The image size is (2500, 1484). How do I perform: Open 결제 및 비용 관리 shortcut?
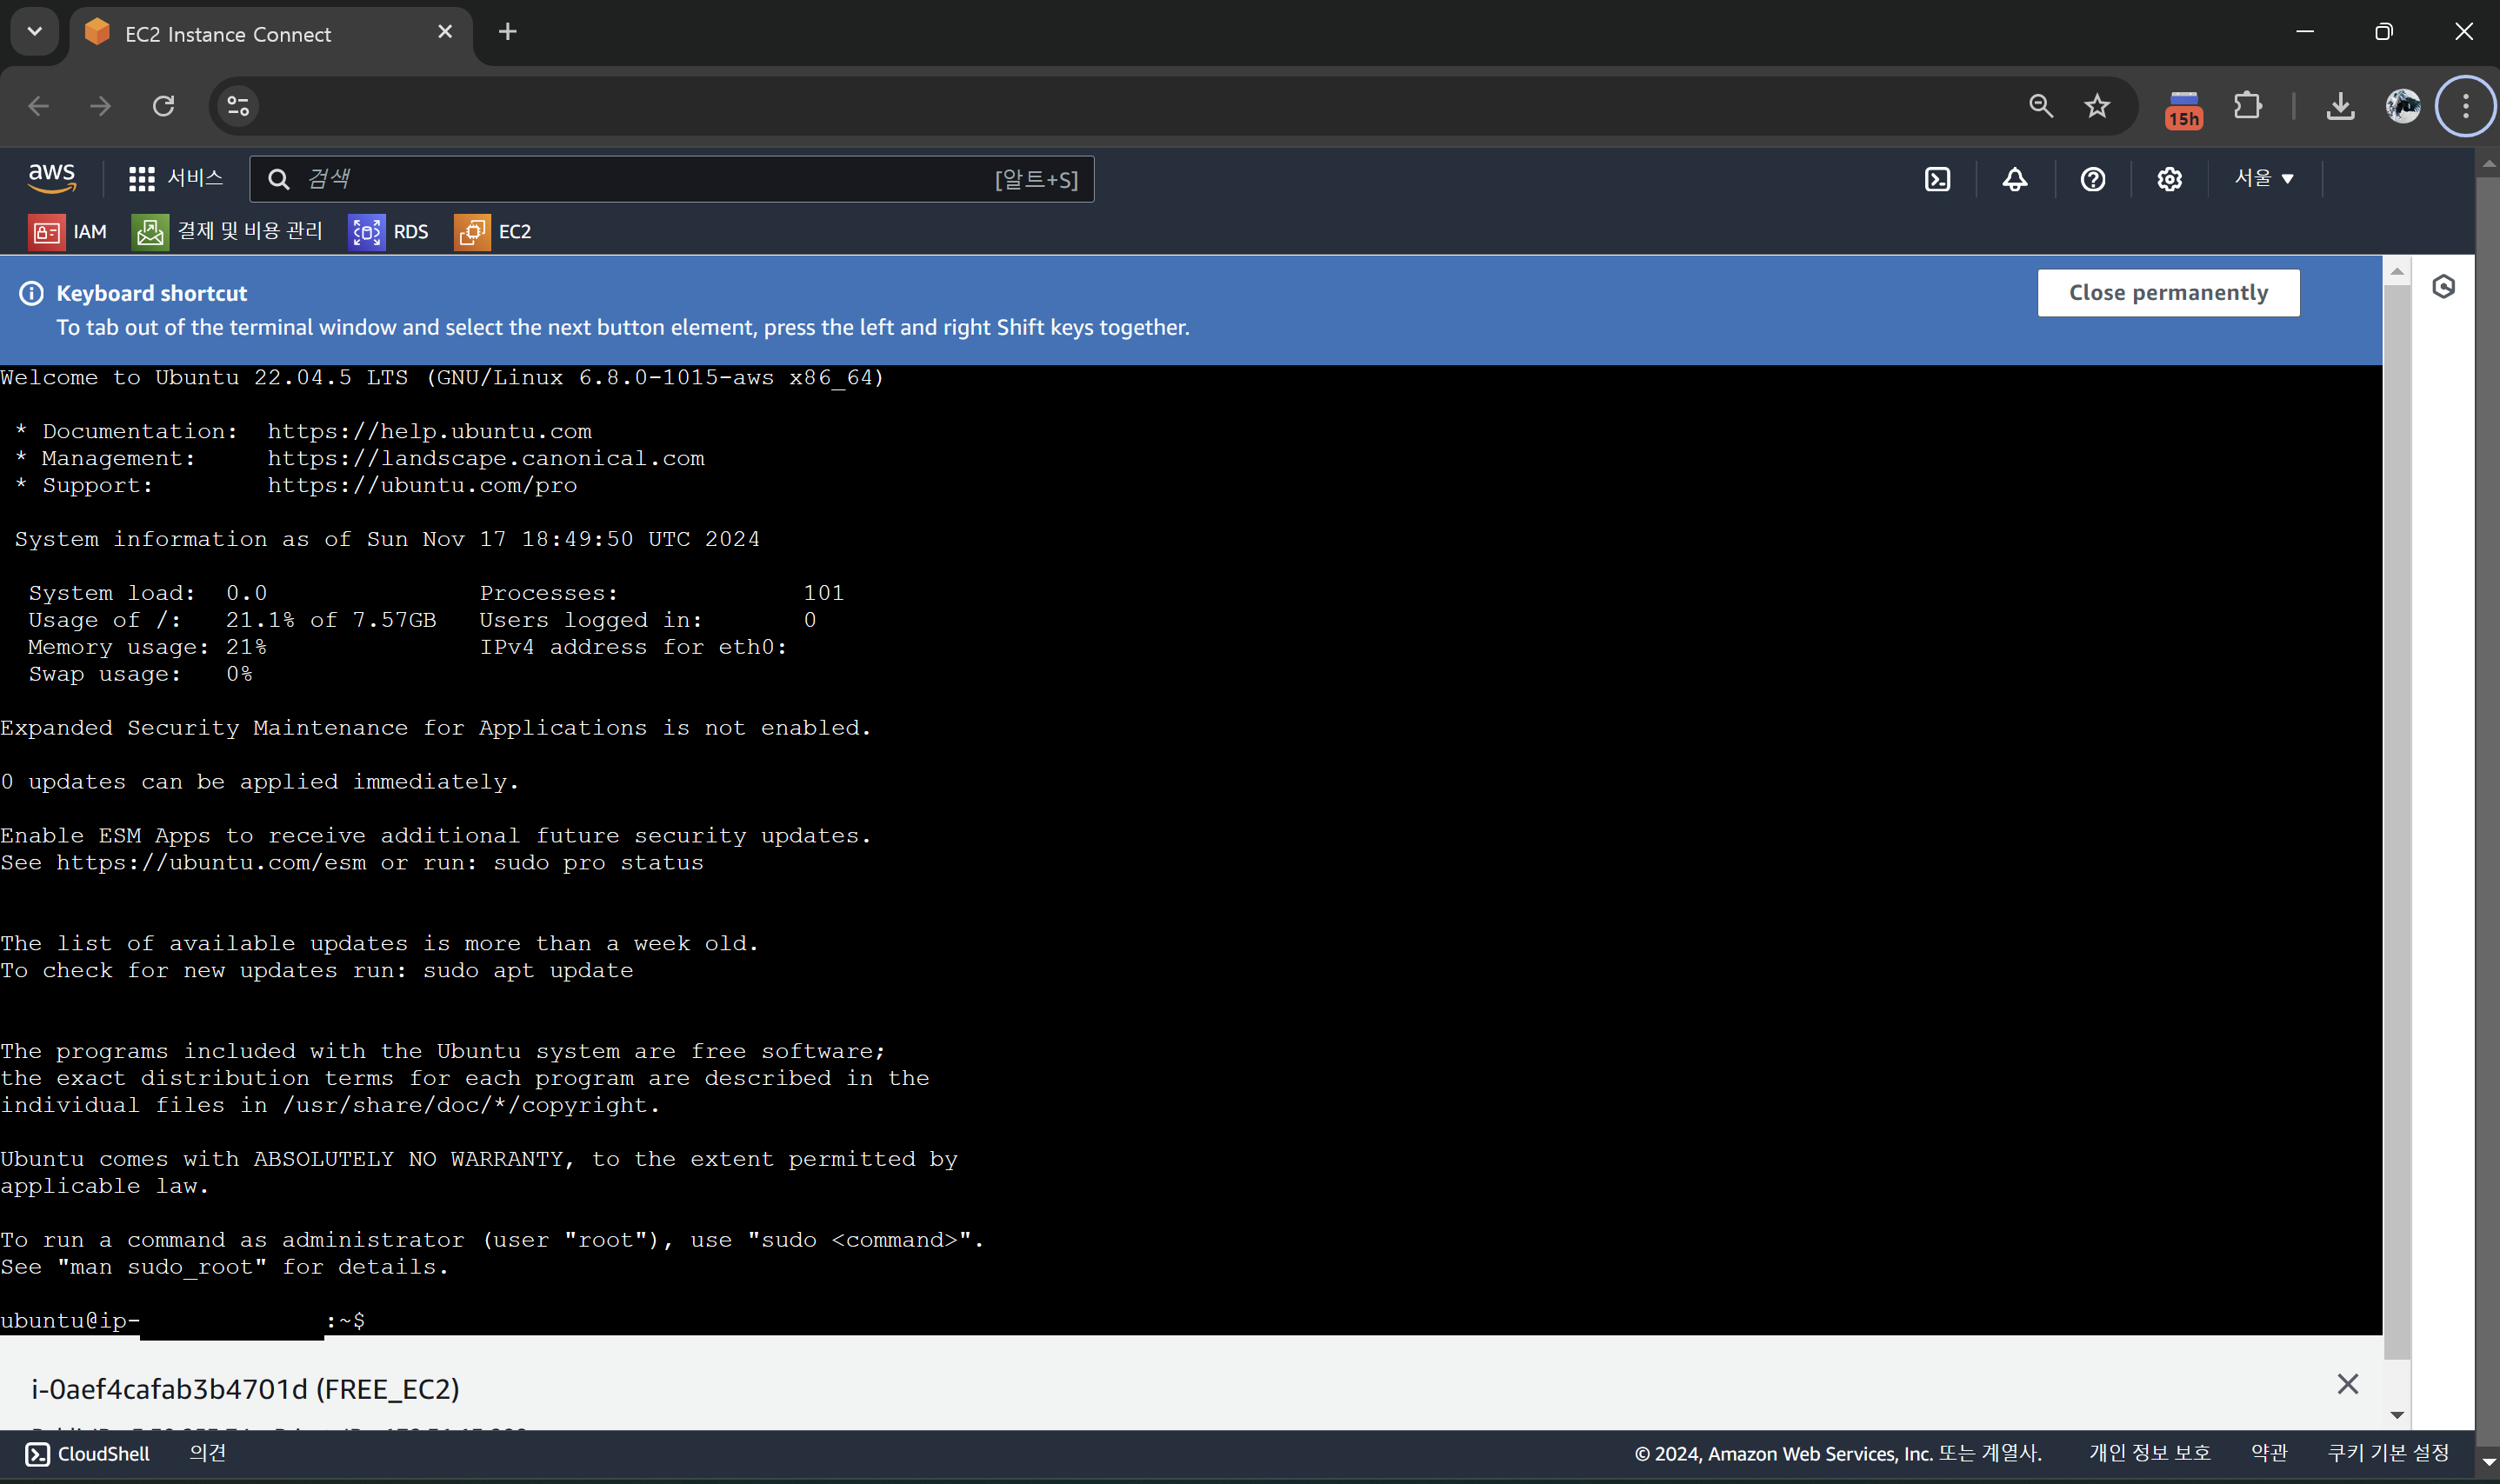click(227, 232)
